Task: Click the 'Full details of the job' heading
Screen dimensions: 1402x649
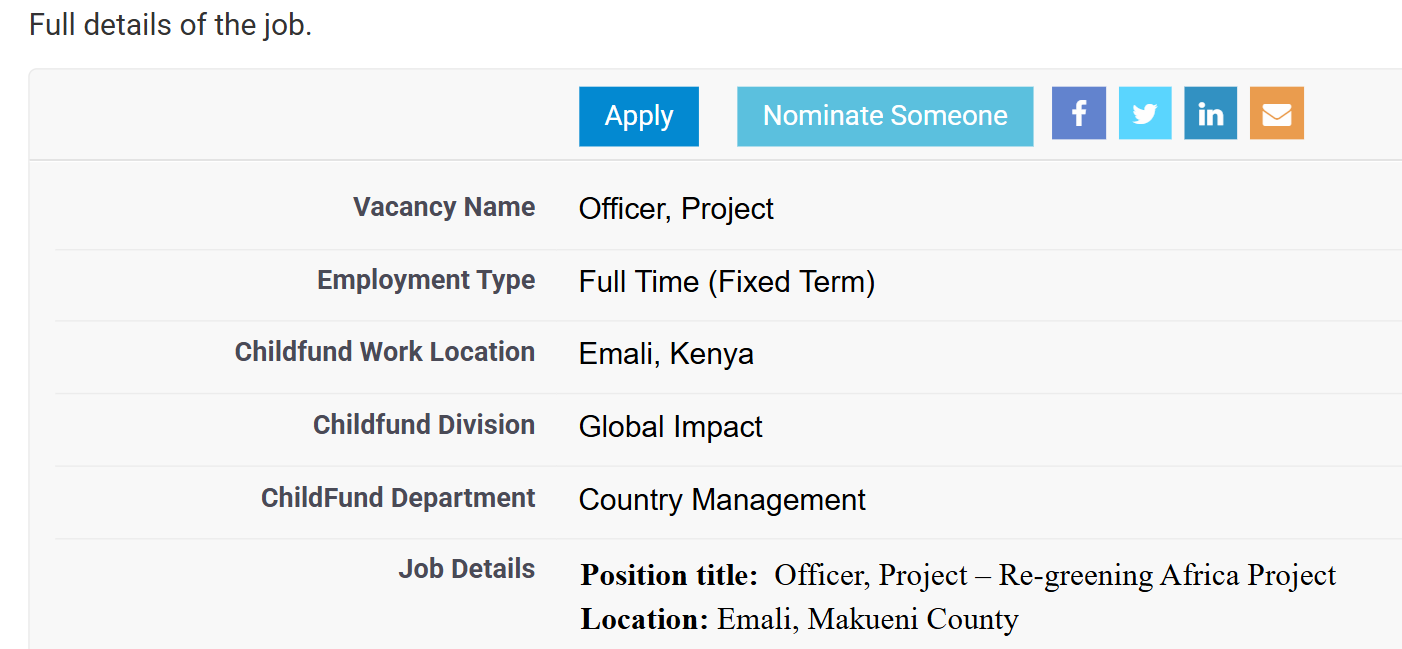Action: [x=172, y=24]
